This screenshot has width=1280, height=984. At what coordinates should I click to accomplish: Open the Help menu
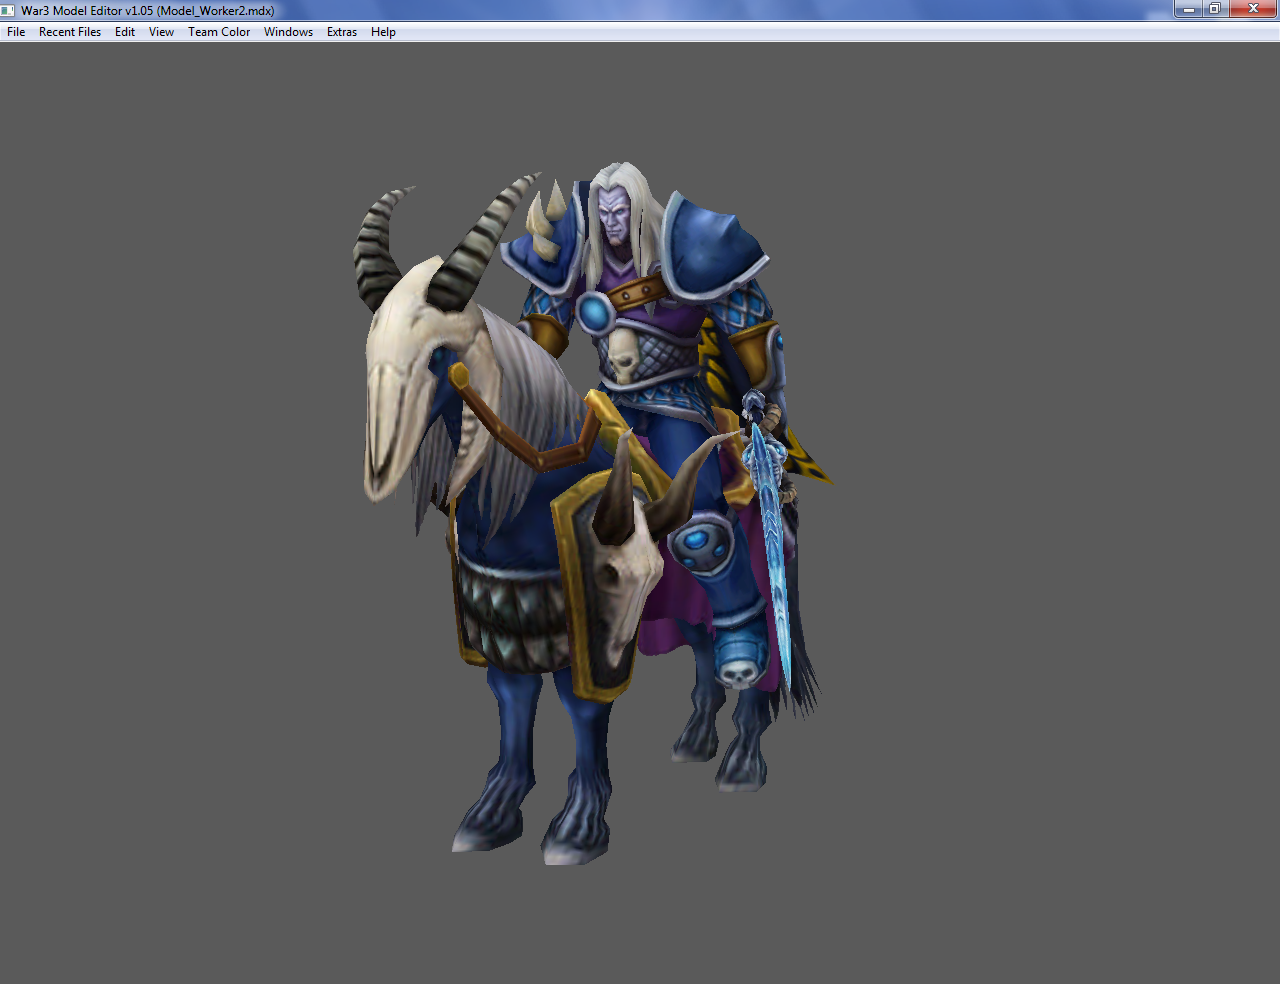click(383, 32)
